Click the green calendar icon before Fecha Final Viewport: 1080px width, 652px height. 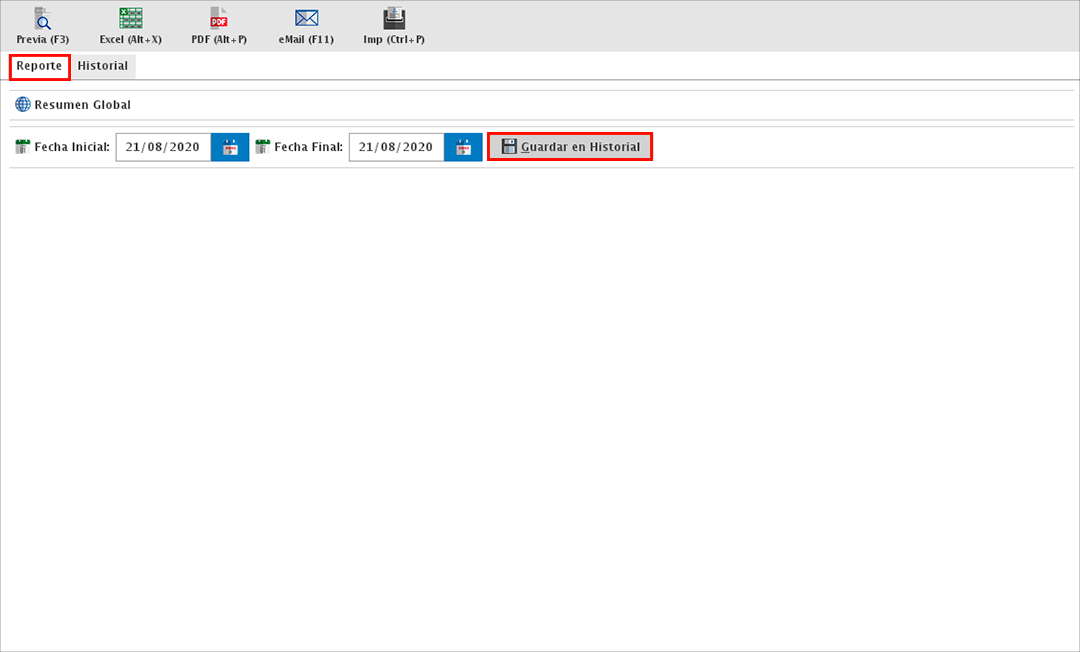point(263,147)
